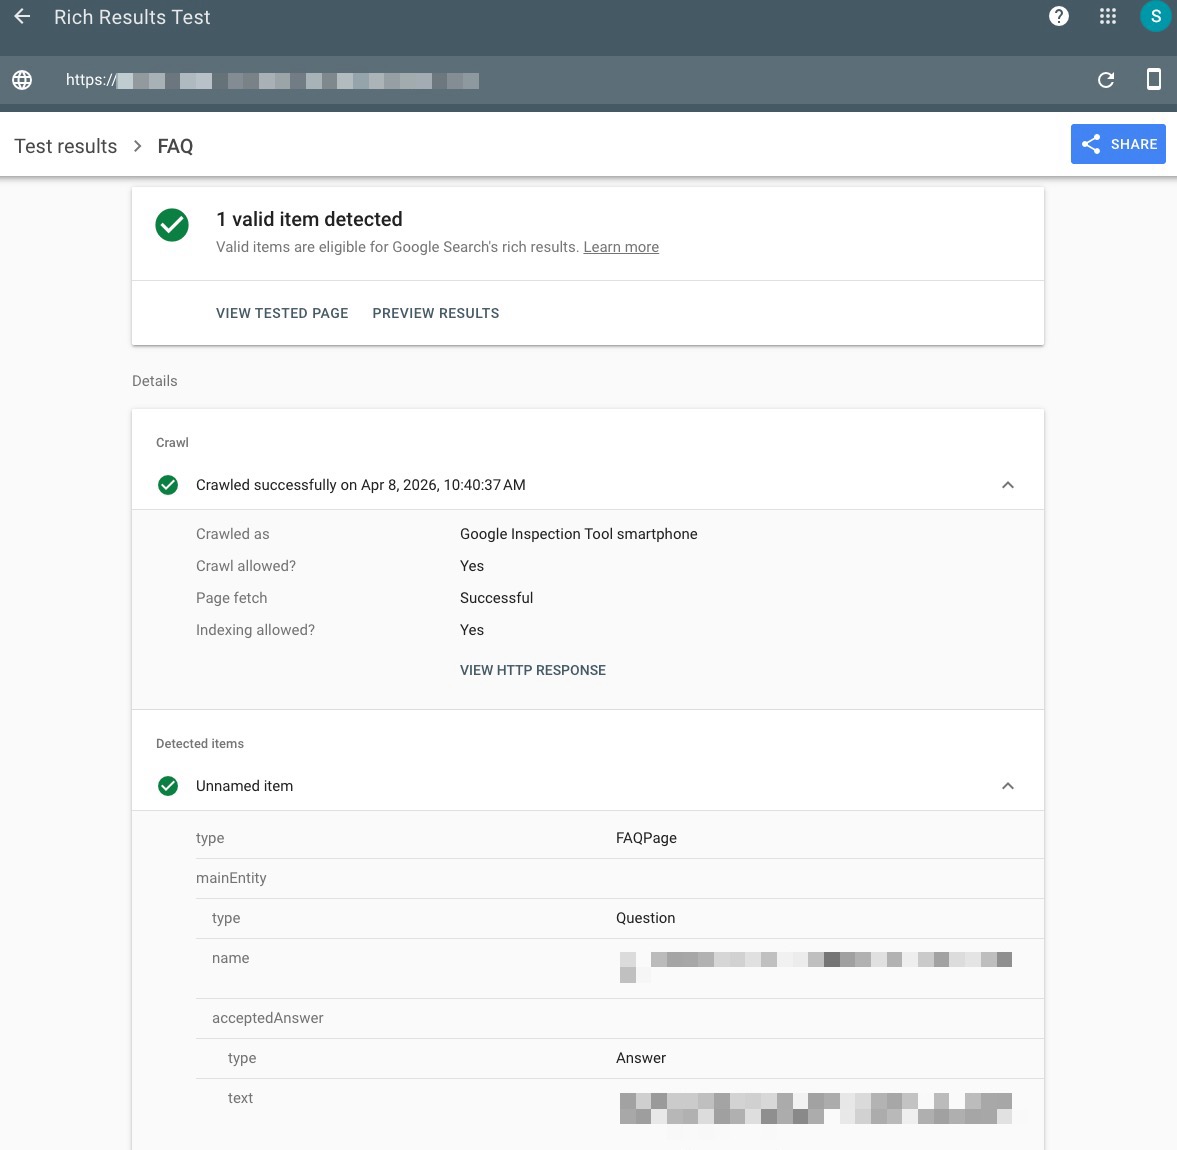Click the SHARE button
The image size is (1177, 1150).
[1118, 144]
